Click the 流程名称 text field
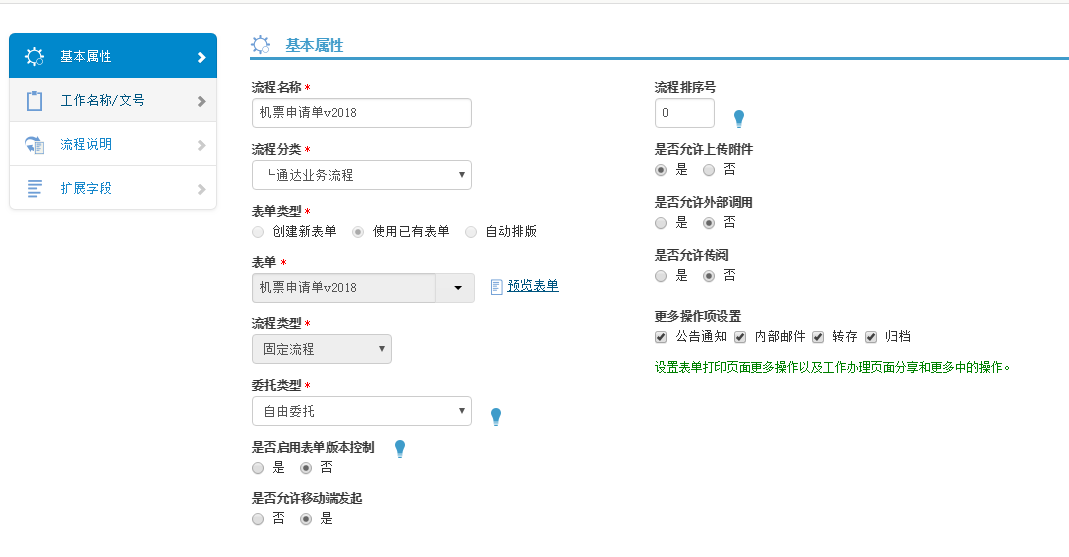 (x=361, y=113)
